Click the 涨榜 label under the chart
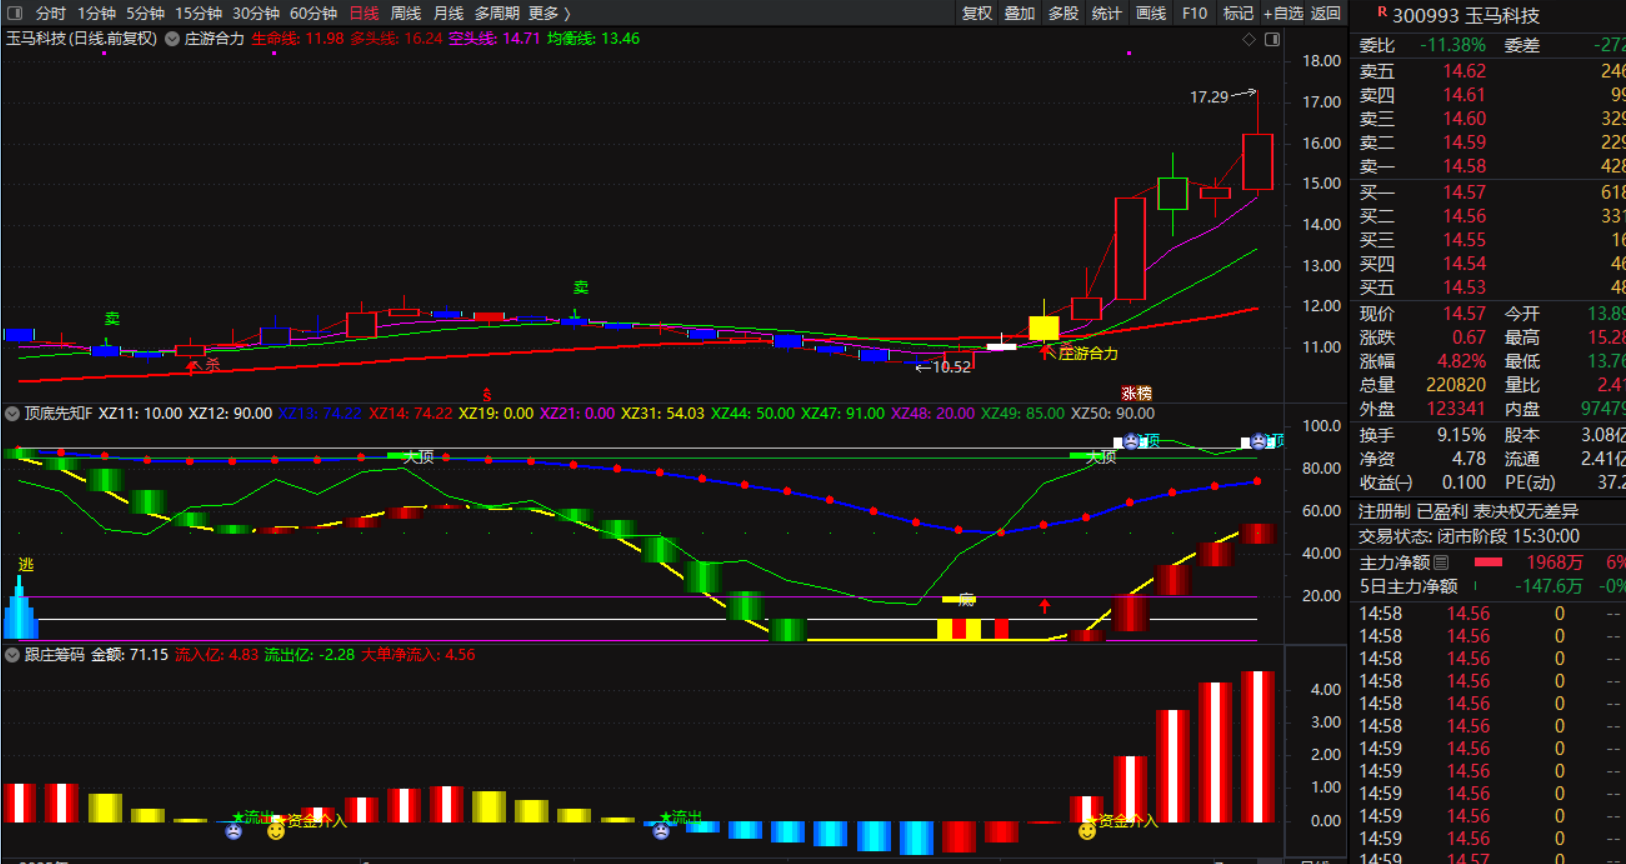 click(1136, 393)
